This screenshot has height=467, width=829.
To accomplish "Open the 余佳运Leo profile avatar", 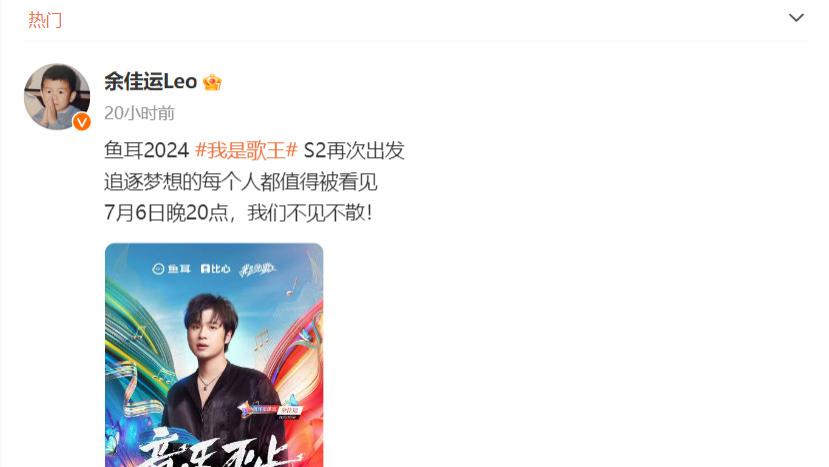I will [x=57, y=97].
